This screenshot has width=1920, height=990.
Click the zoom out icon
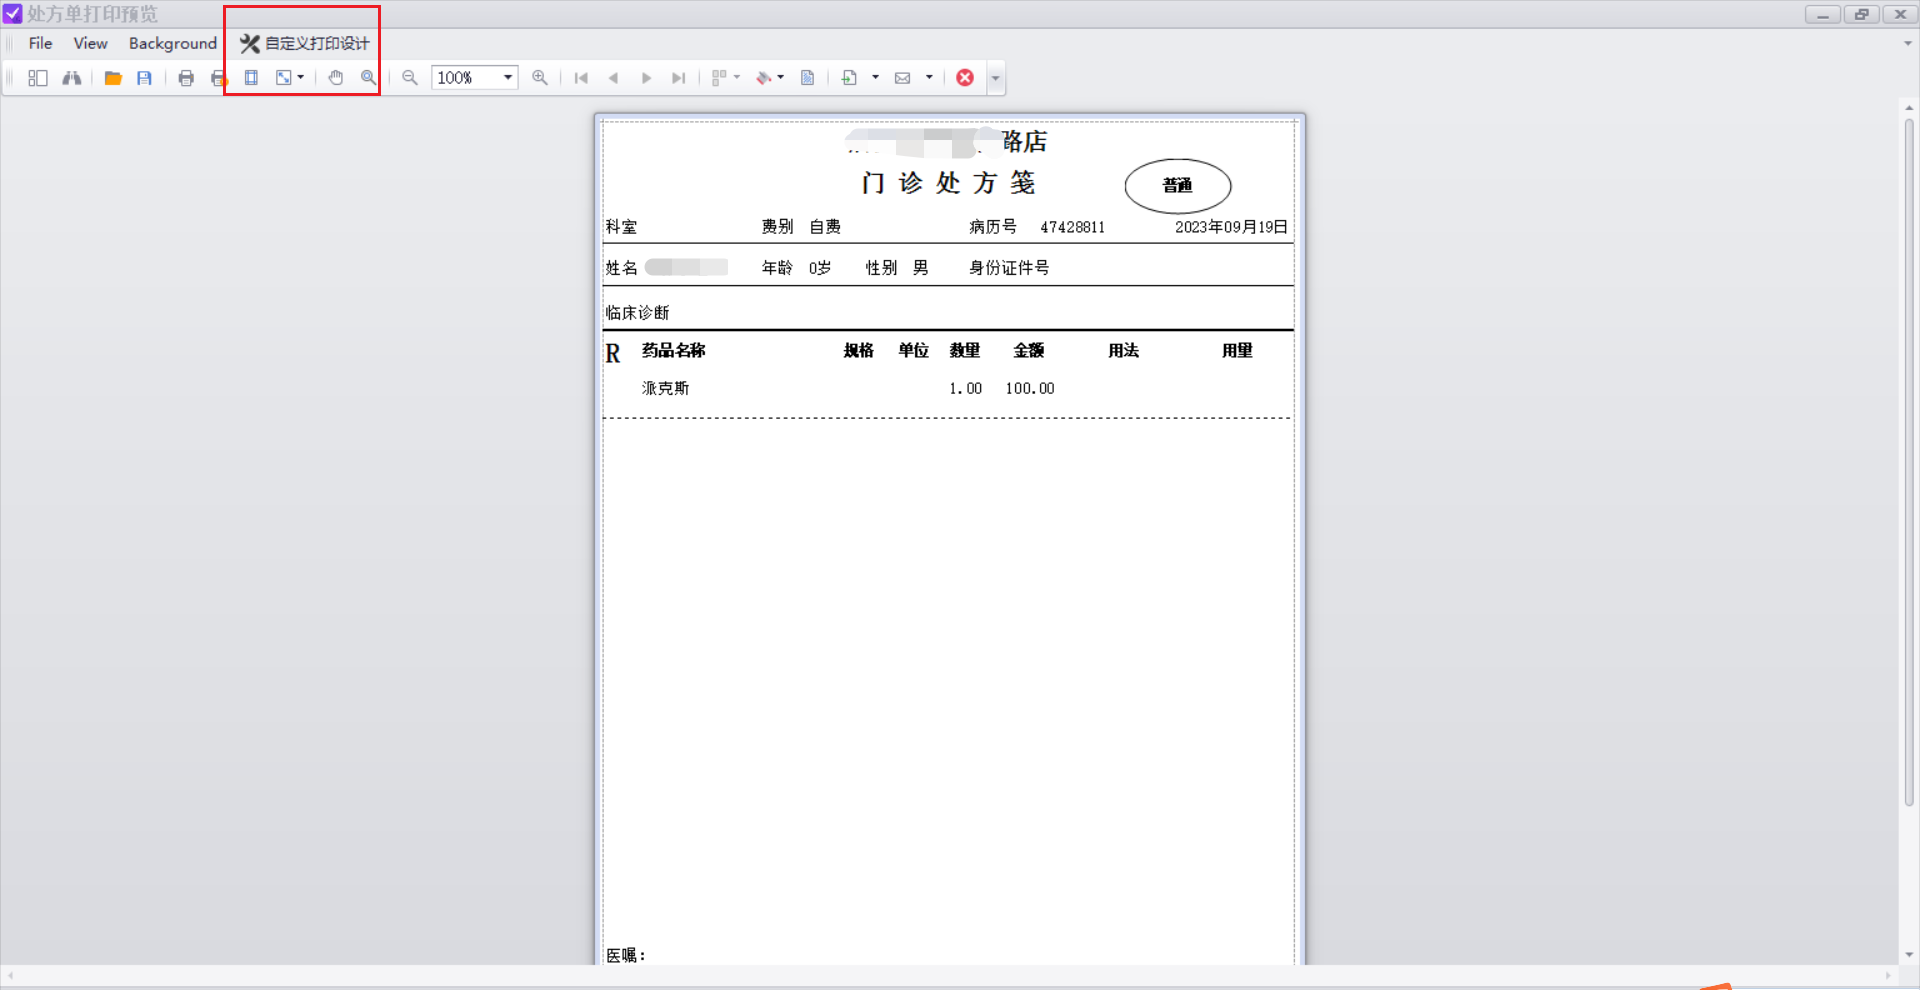pos(410,78)
